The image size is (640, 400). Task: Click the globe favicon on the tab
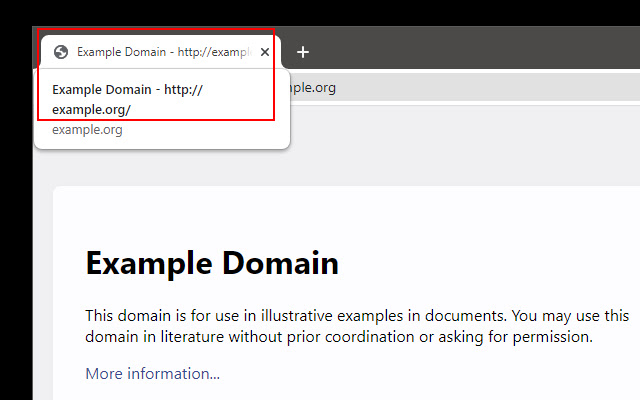pyautogui.click(x=61, y=52)
